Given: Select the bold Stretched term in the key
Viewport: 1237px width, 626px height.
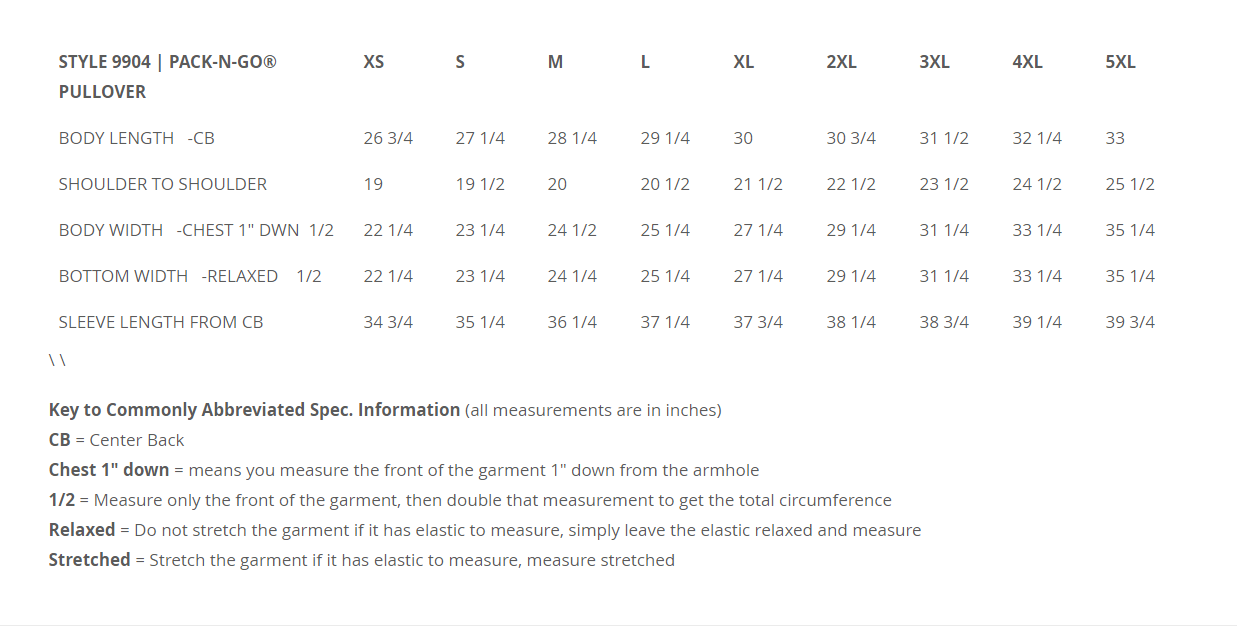Looking at the screenshot, I should 89,560.
